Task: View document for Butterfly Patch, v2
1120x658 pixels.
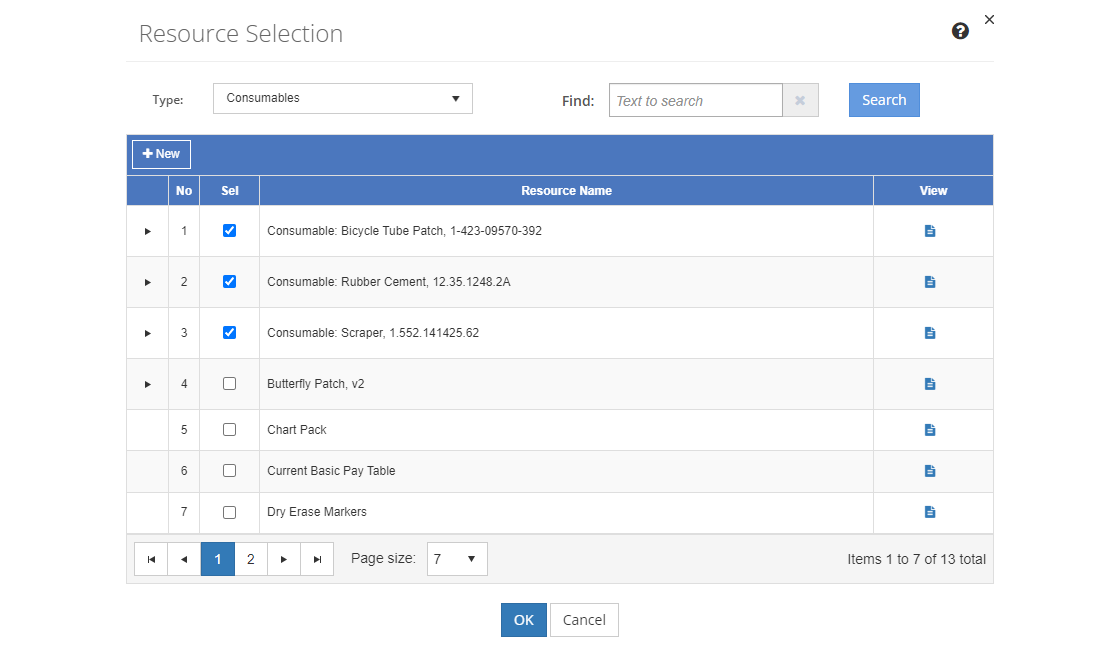Action: click(x=930, y=384)
